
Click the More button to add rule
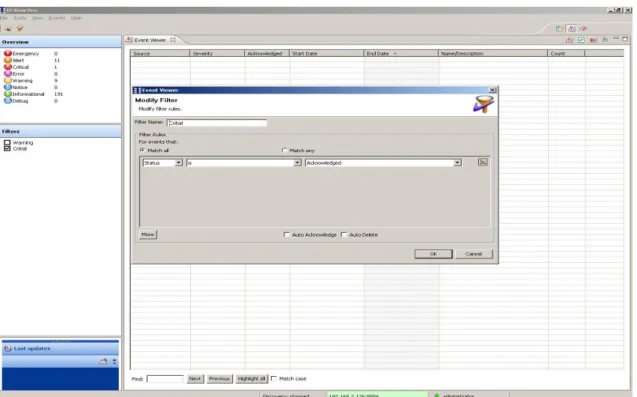[x=148, y=234]
